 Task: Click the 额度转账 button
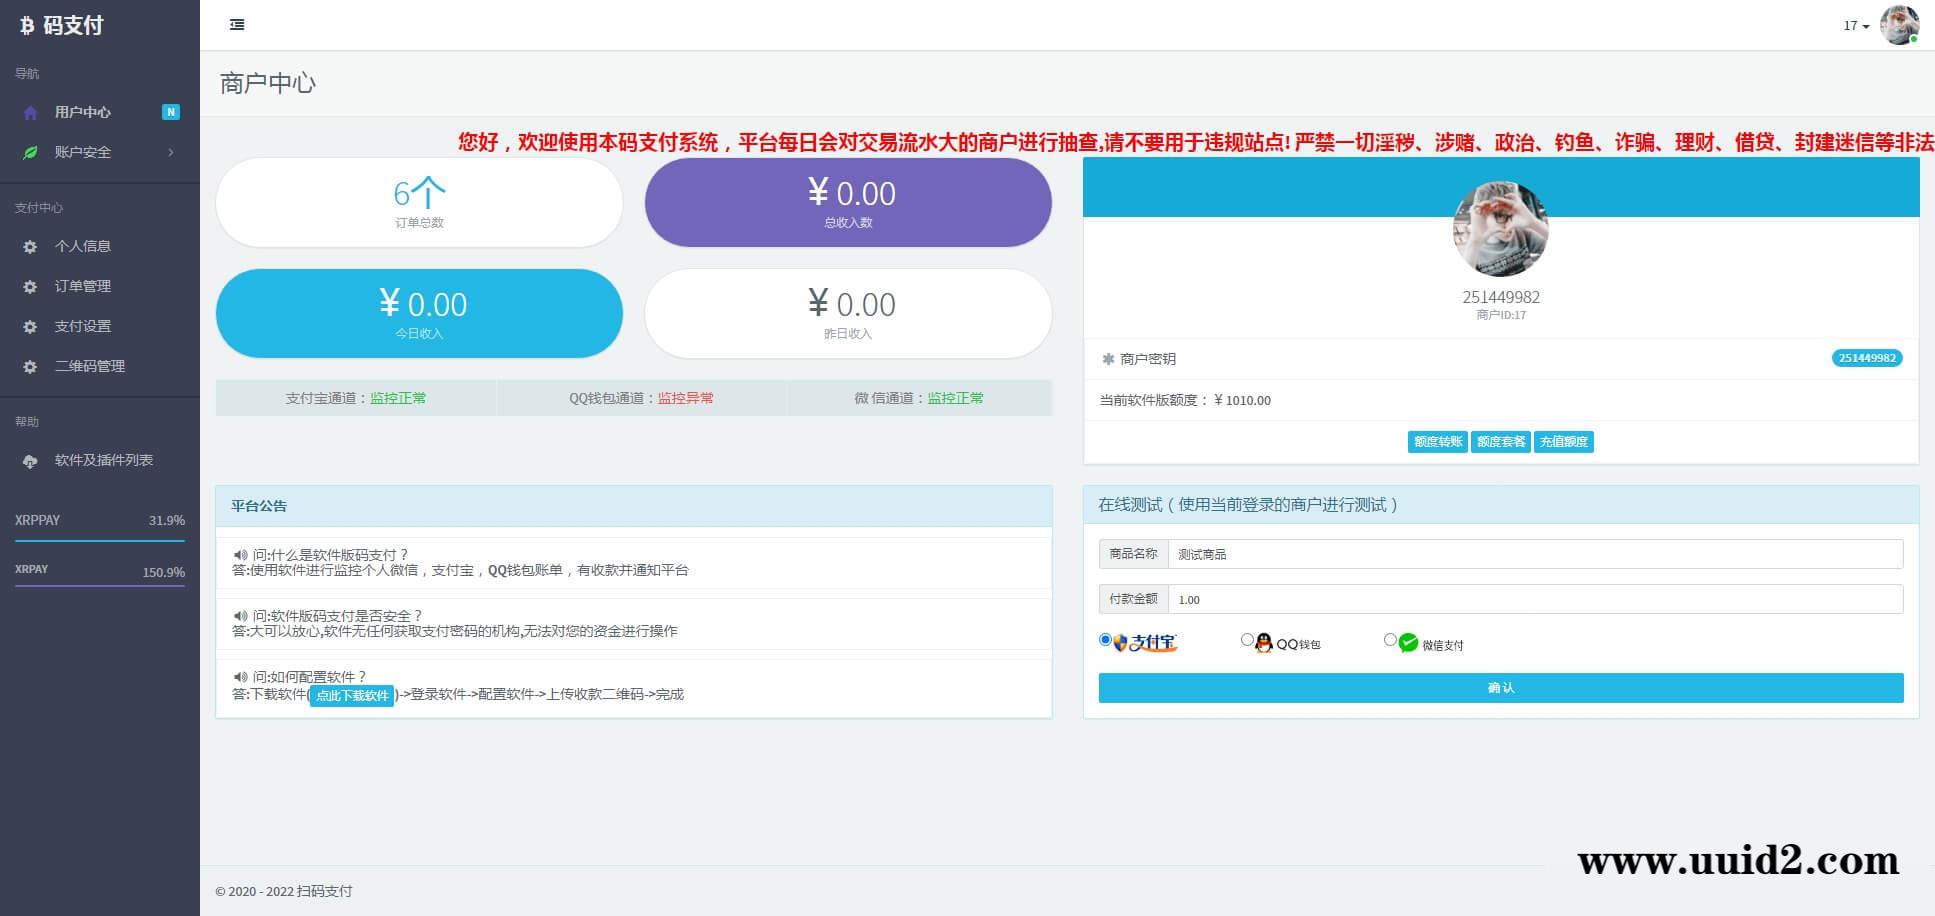pyautogui.click(x=1437, y=441)
